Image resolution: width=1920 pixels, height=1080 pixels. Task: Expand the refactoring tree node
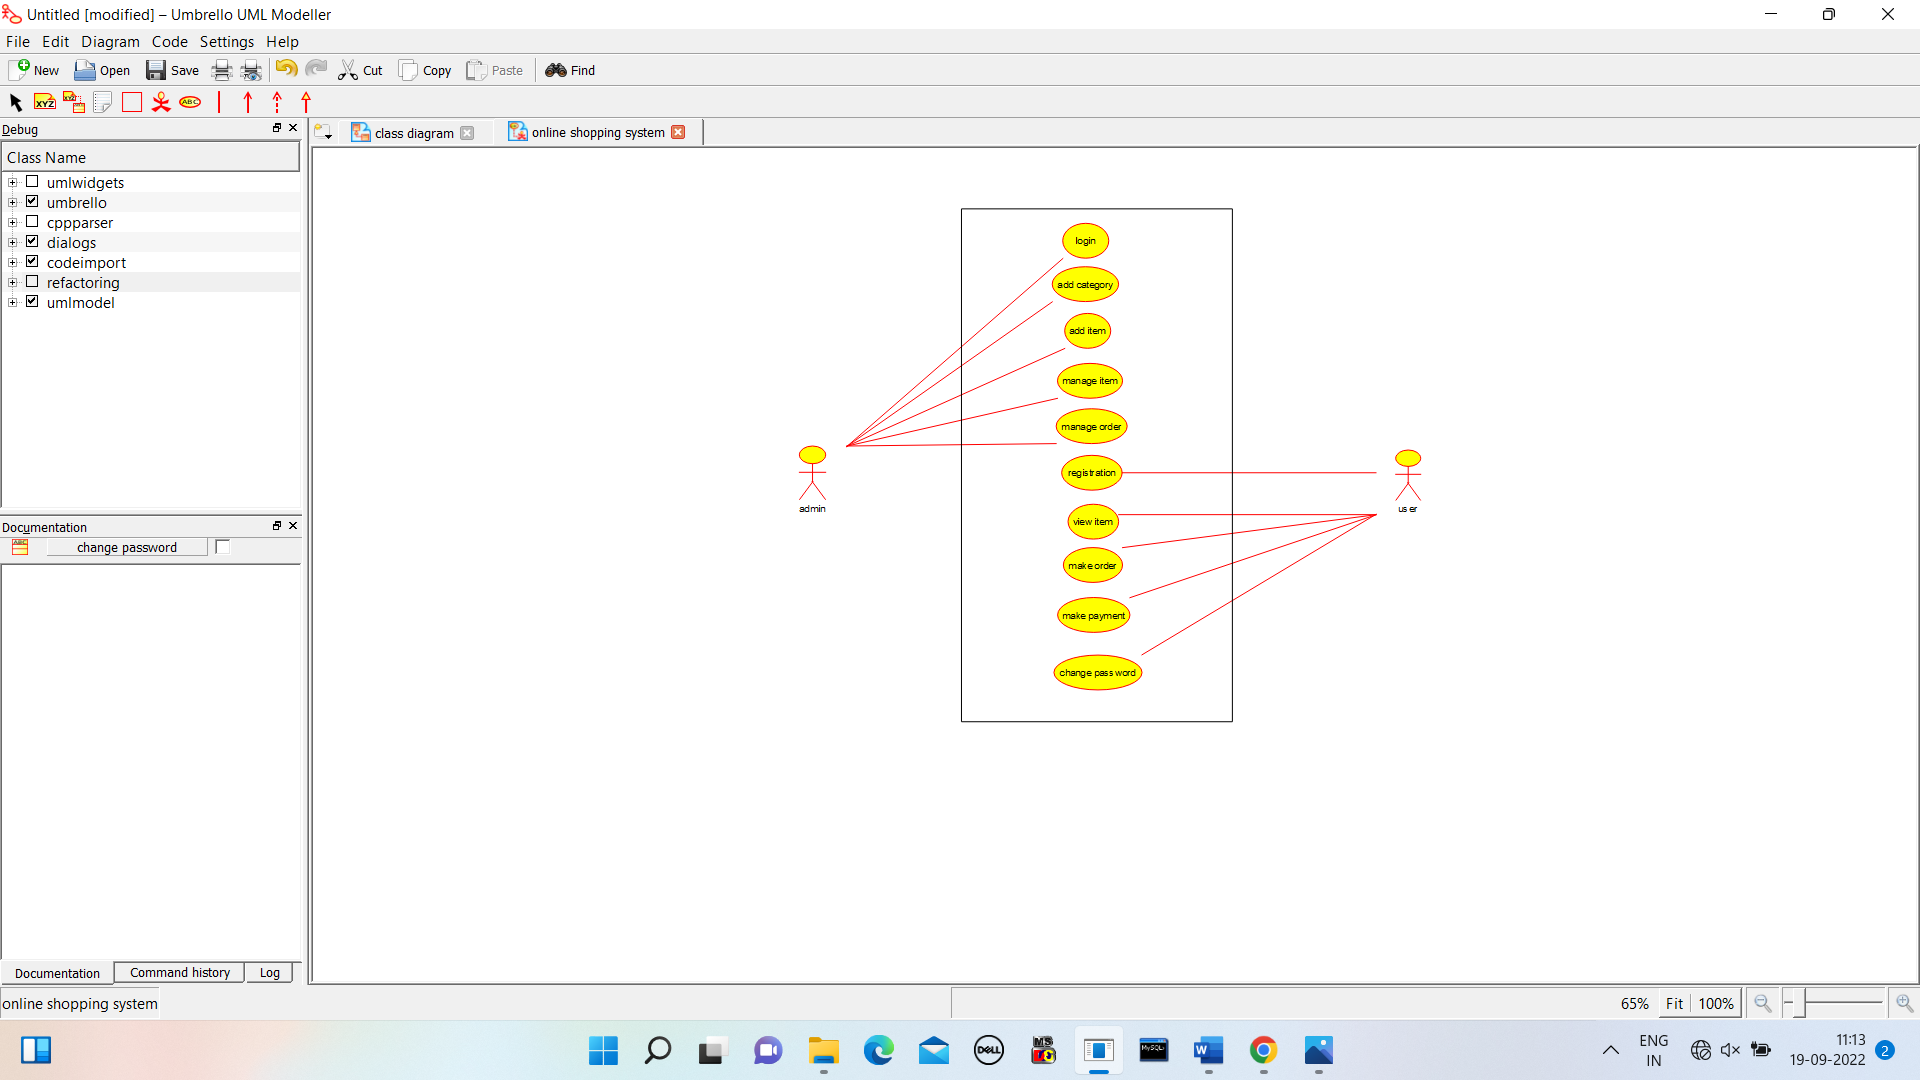pos(13,283)
